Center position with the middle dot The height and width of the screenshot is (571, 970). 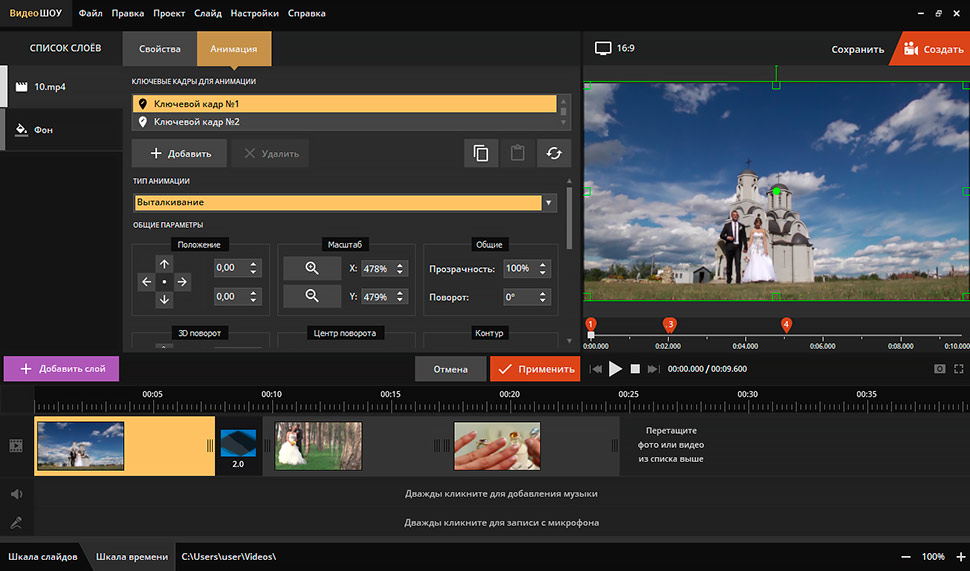164,282
